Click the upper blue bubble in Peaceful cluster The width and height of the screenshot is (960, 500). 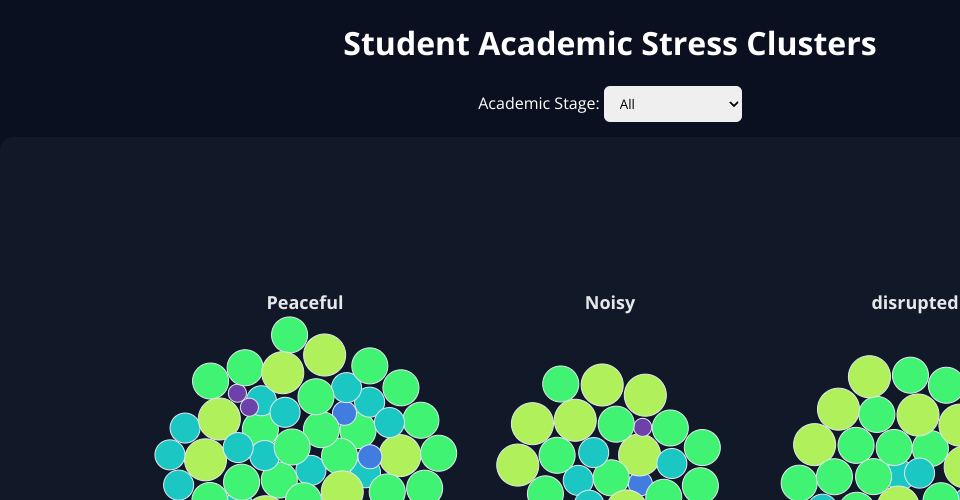coord(344,413)
